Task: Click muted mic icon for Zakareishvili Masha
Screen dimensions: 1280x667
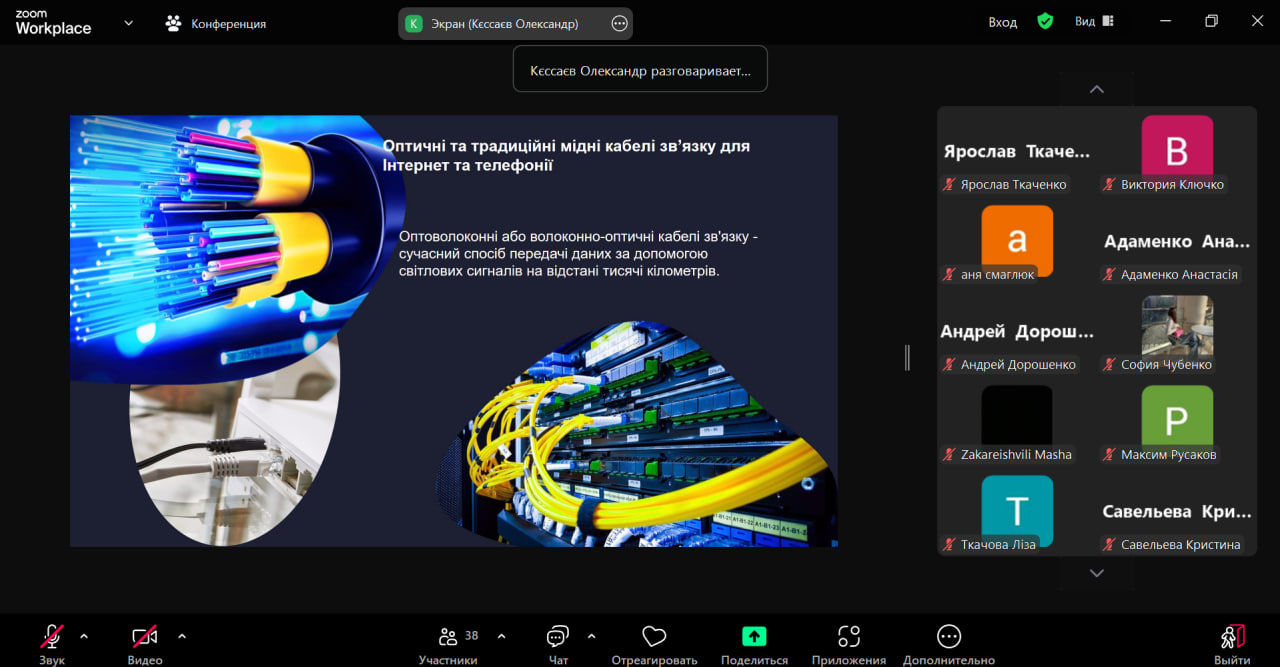Action: (x=949, y=454)
